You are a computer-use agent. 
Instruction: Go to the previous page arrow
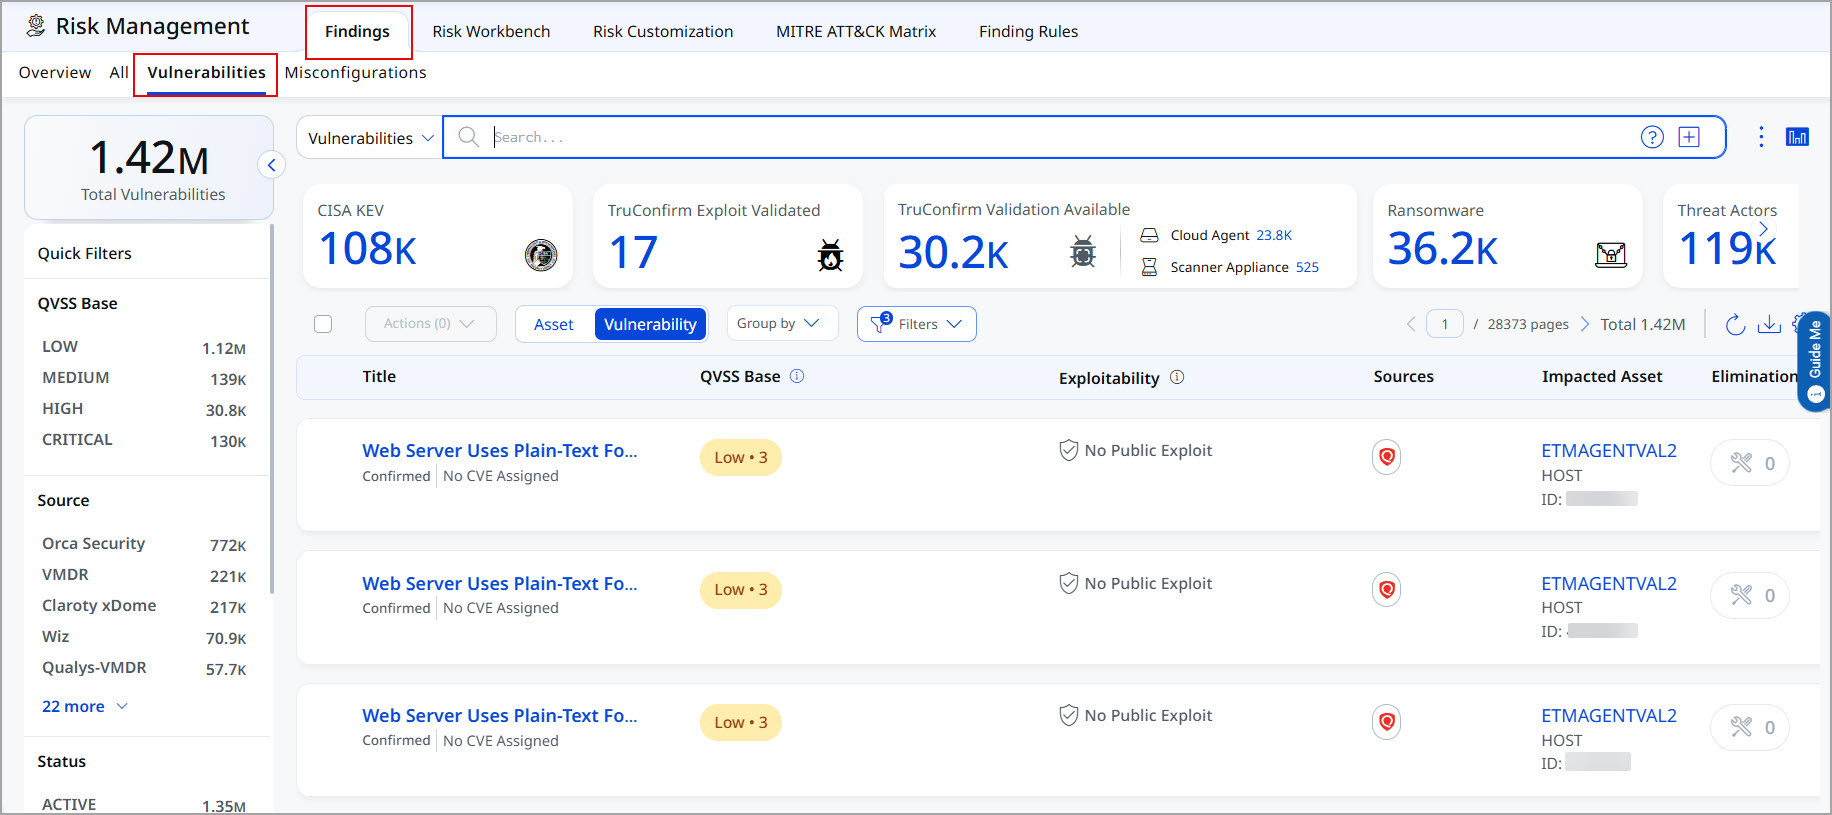(x=1411, y=324)
